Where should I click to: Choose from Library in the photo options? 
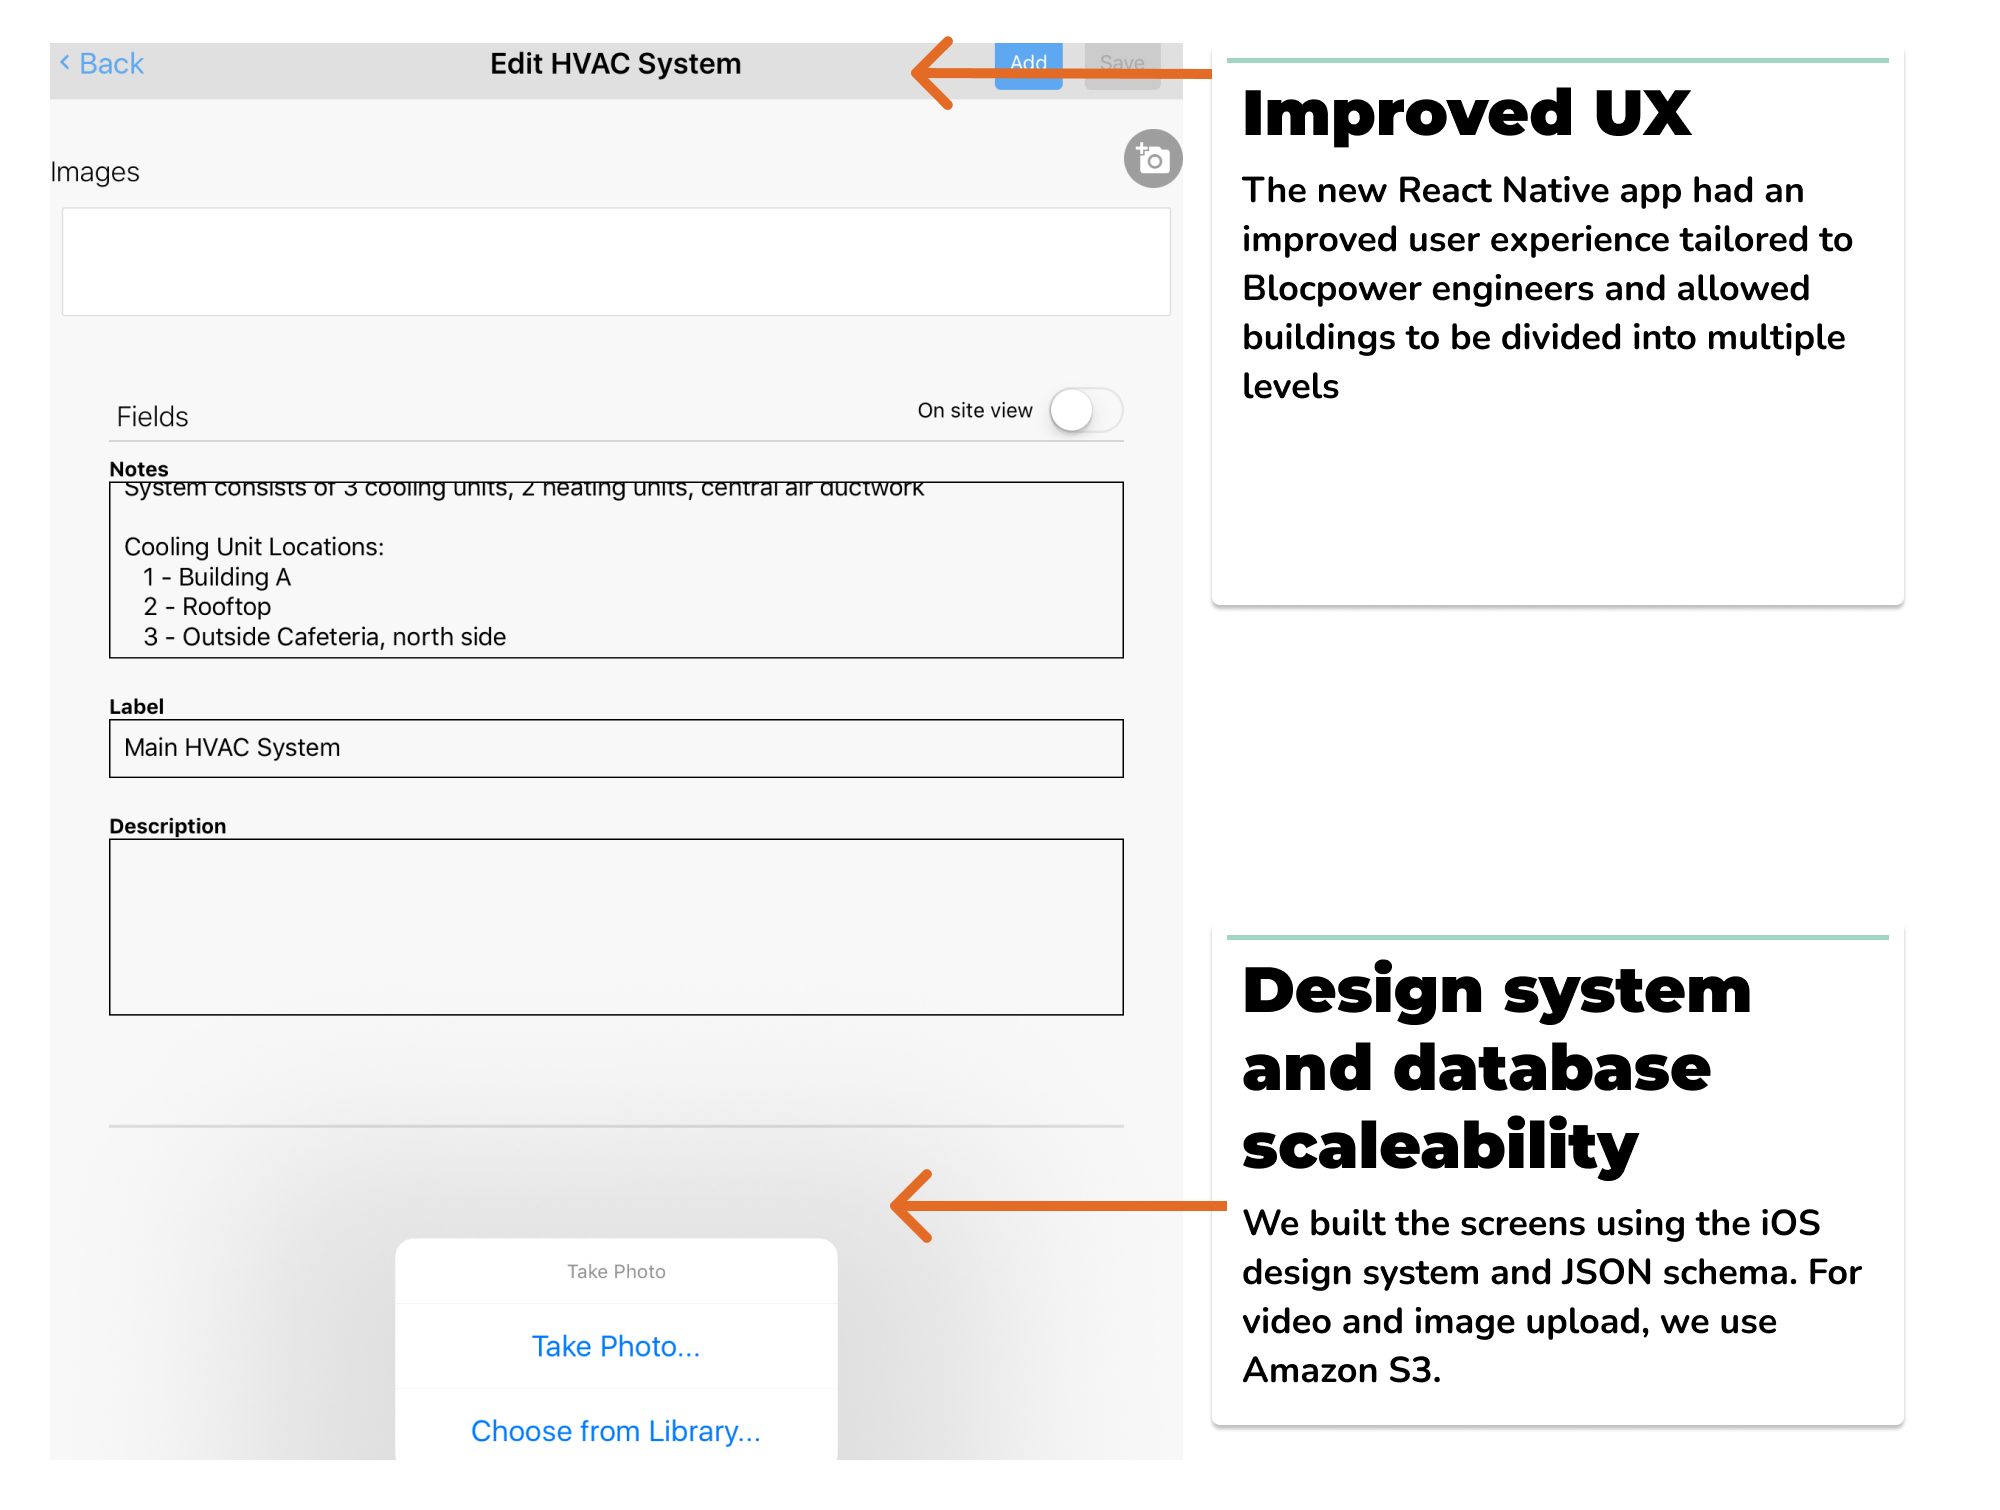(615, 1430)
